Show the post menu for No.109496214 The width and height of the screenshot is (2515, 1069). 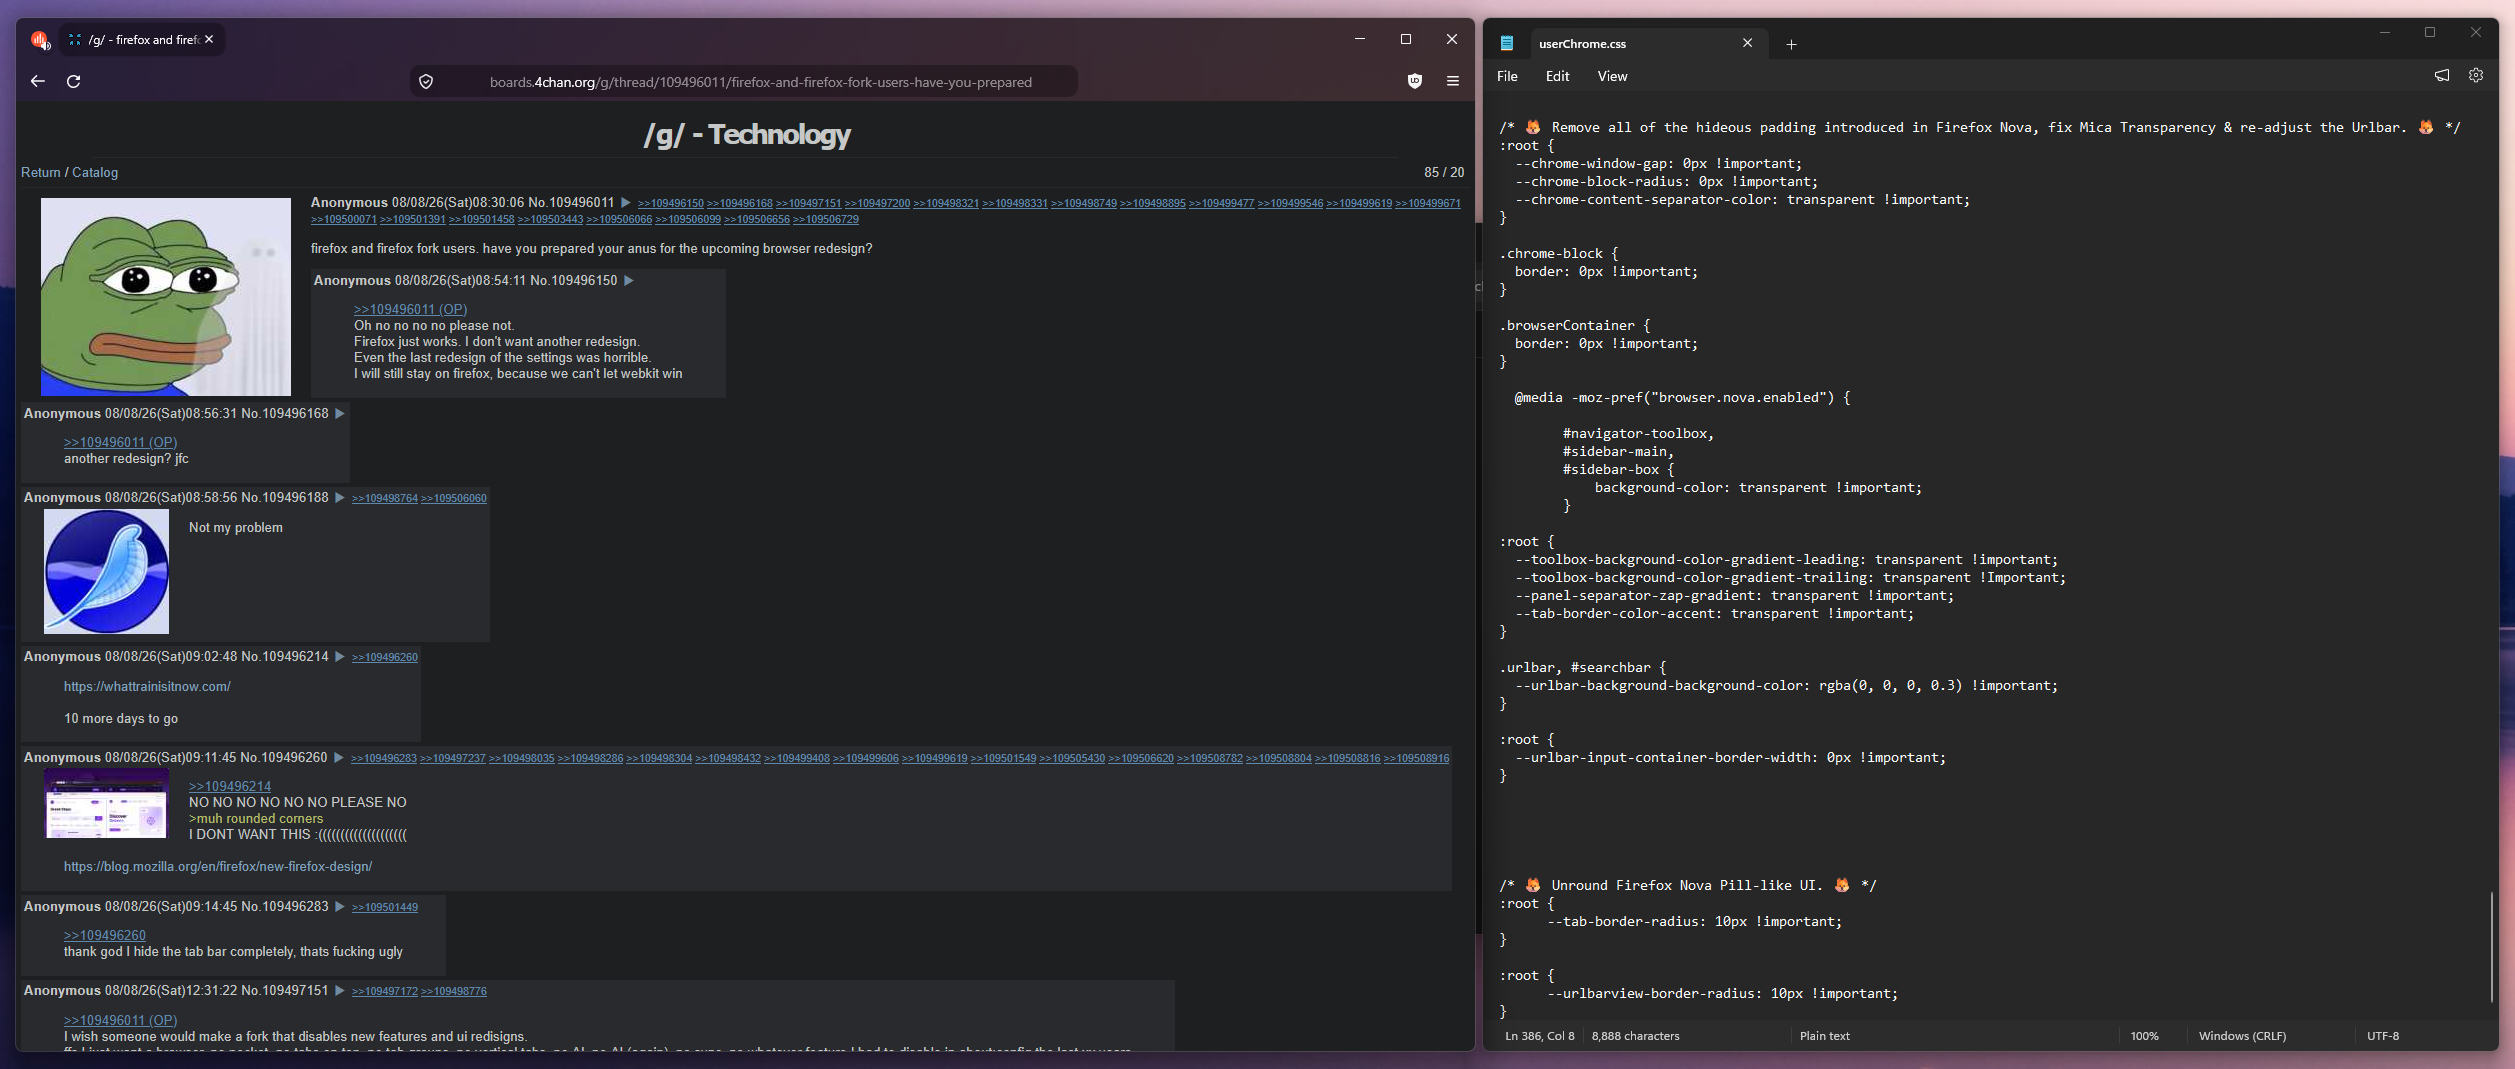point(340,657)
